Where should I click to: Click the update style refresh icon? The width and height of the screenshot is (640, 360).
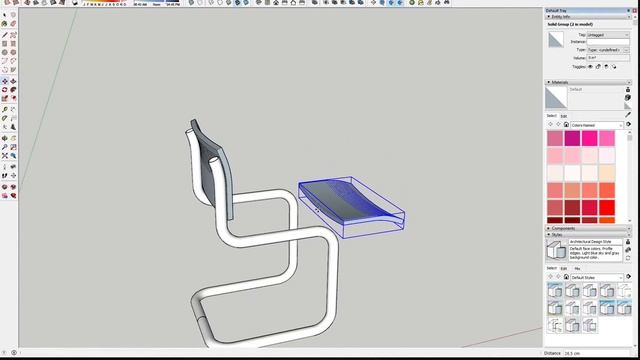(x=628, y=258)
